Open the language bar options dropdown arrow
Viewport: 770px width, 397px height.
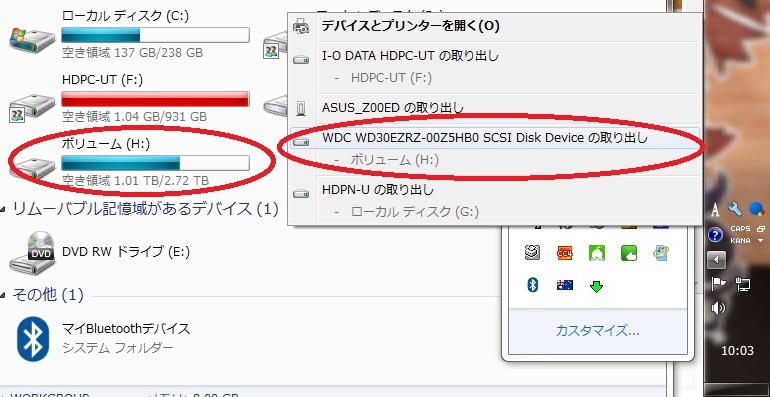point(761,241)
